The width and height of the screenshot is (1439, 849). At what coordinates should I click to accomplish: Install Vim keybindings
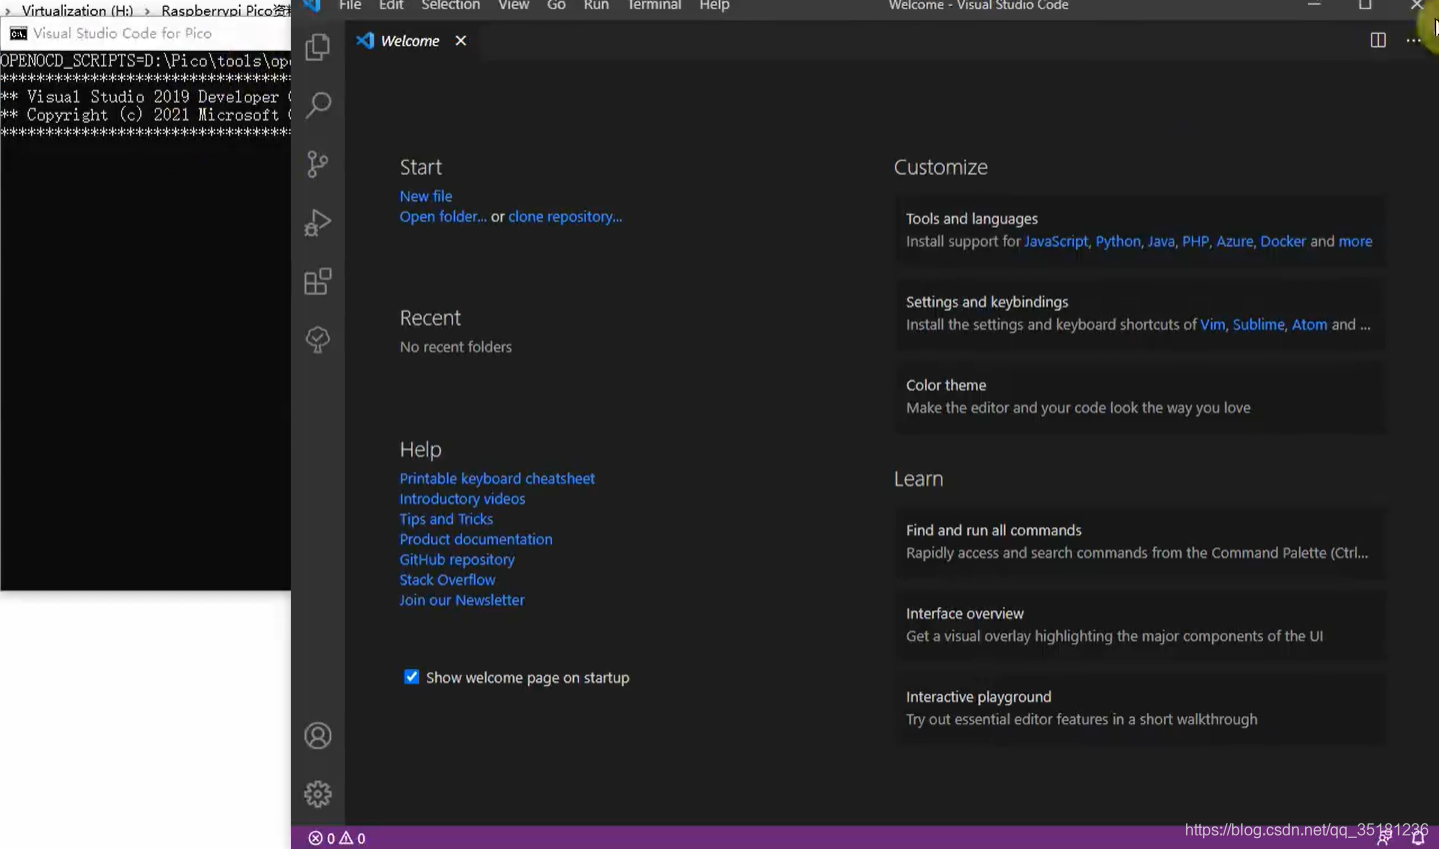point(1212,324)
